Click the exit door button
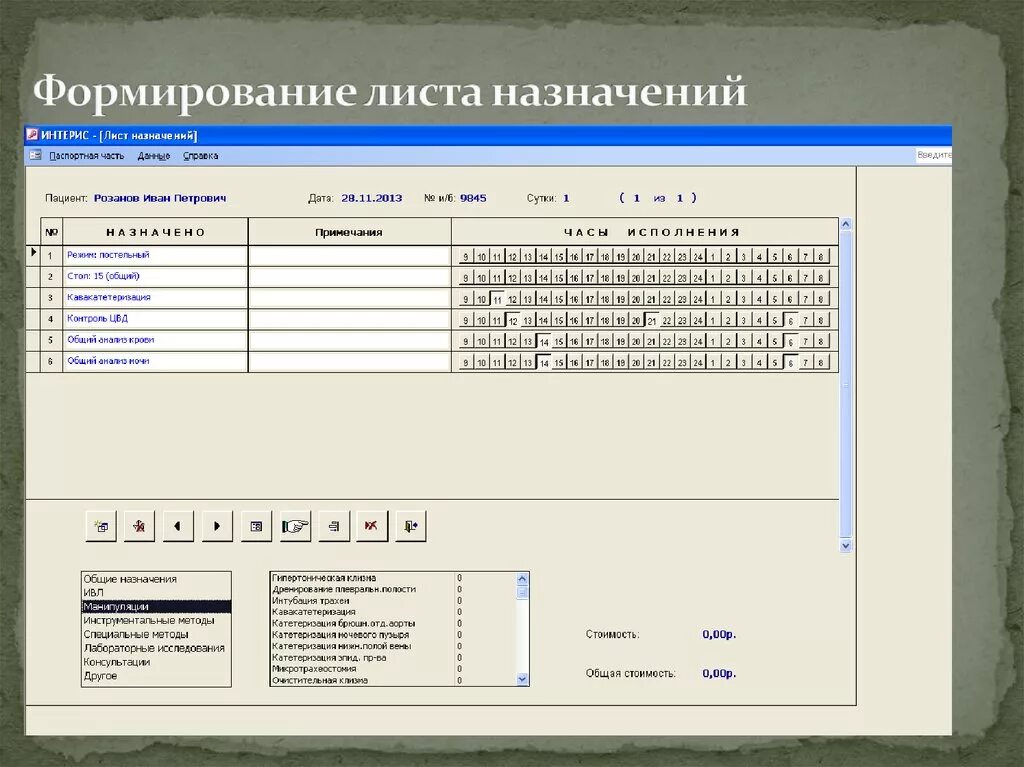The width and height of the screenshot is (1024, 767). [411, 526]
